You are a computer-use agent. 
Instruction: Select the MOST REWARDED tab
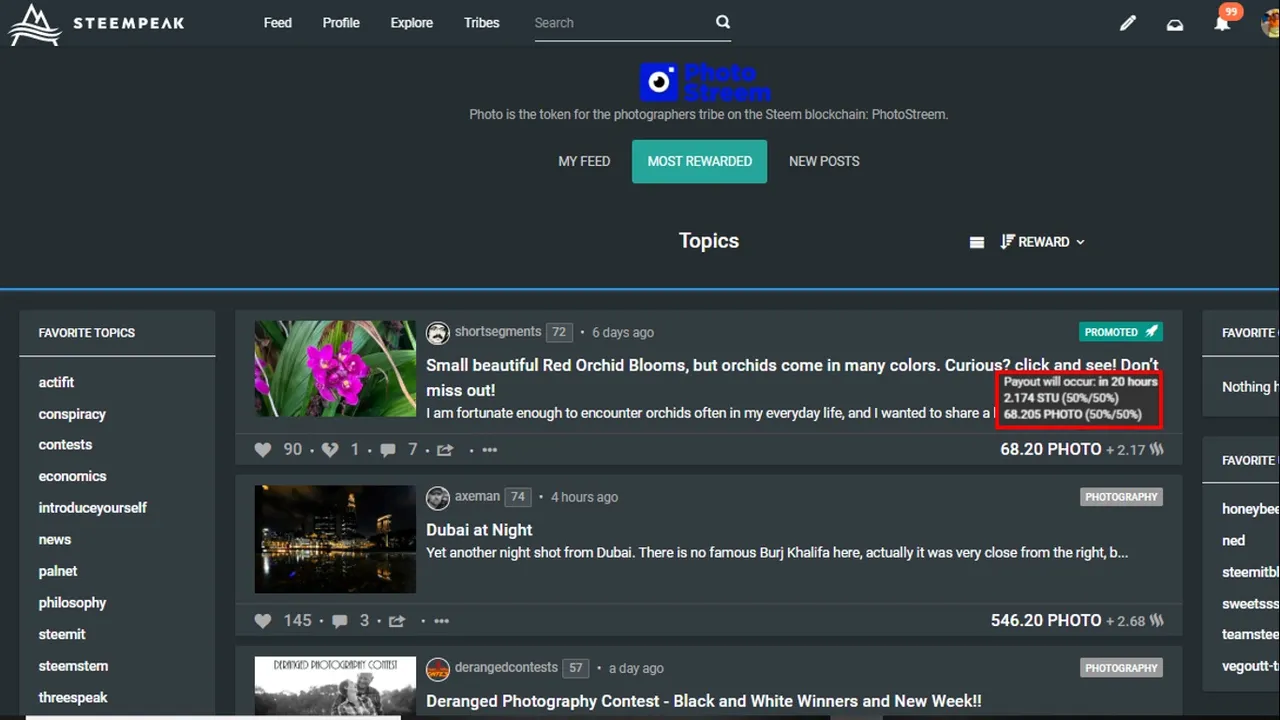699,161
